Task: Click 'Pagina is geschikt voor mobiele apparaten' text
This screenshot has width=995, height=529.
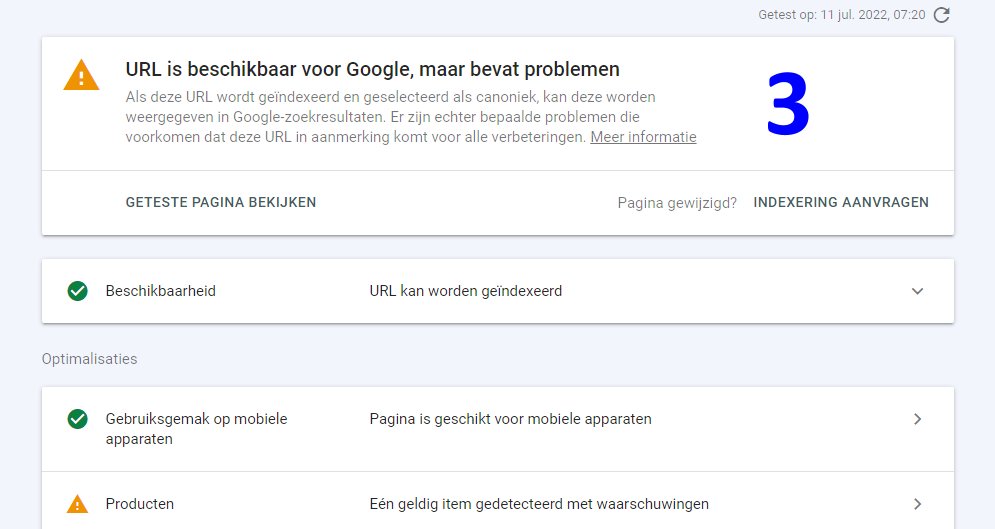Action: coord(510,419)
